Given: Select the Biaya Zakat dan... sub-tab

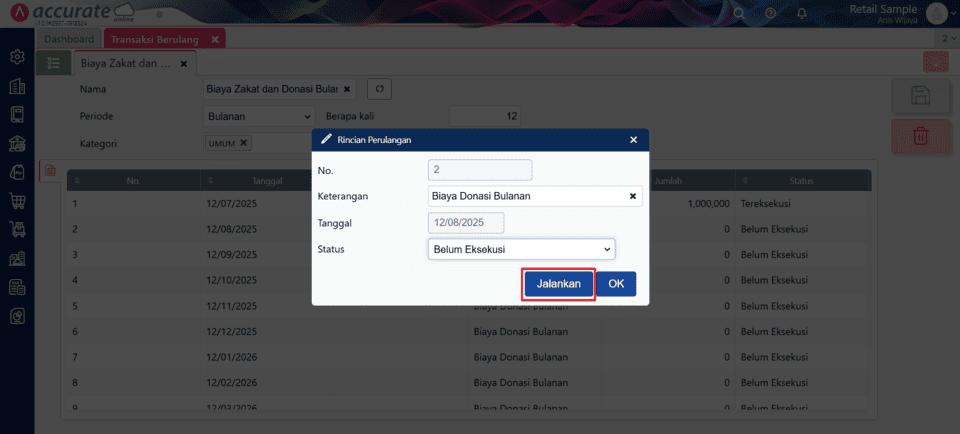Looking at the screenshot, I should 127,62.
